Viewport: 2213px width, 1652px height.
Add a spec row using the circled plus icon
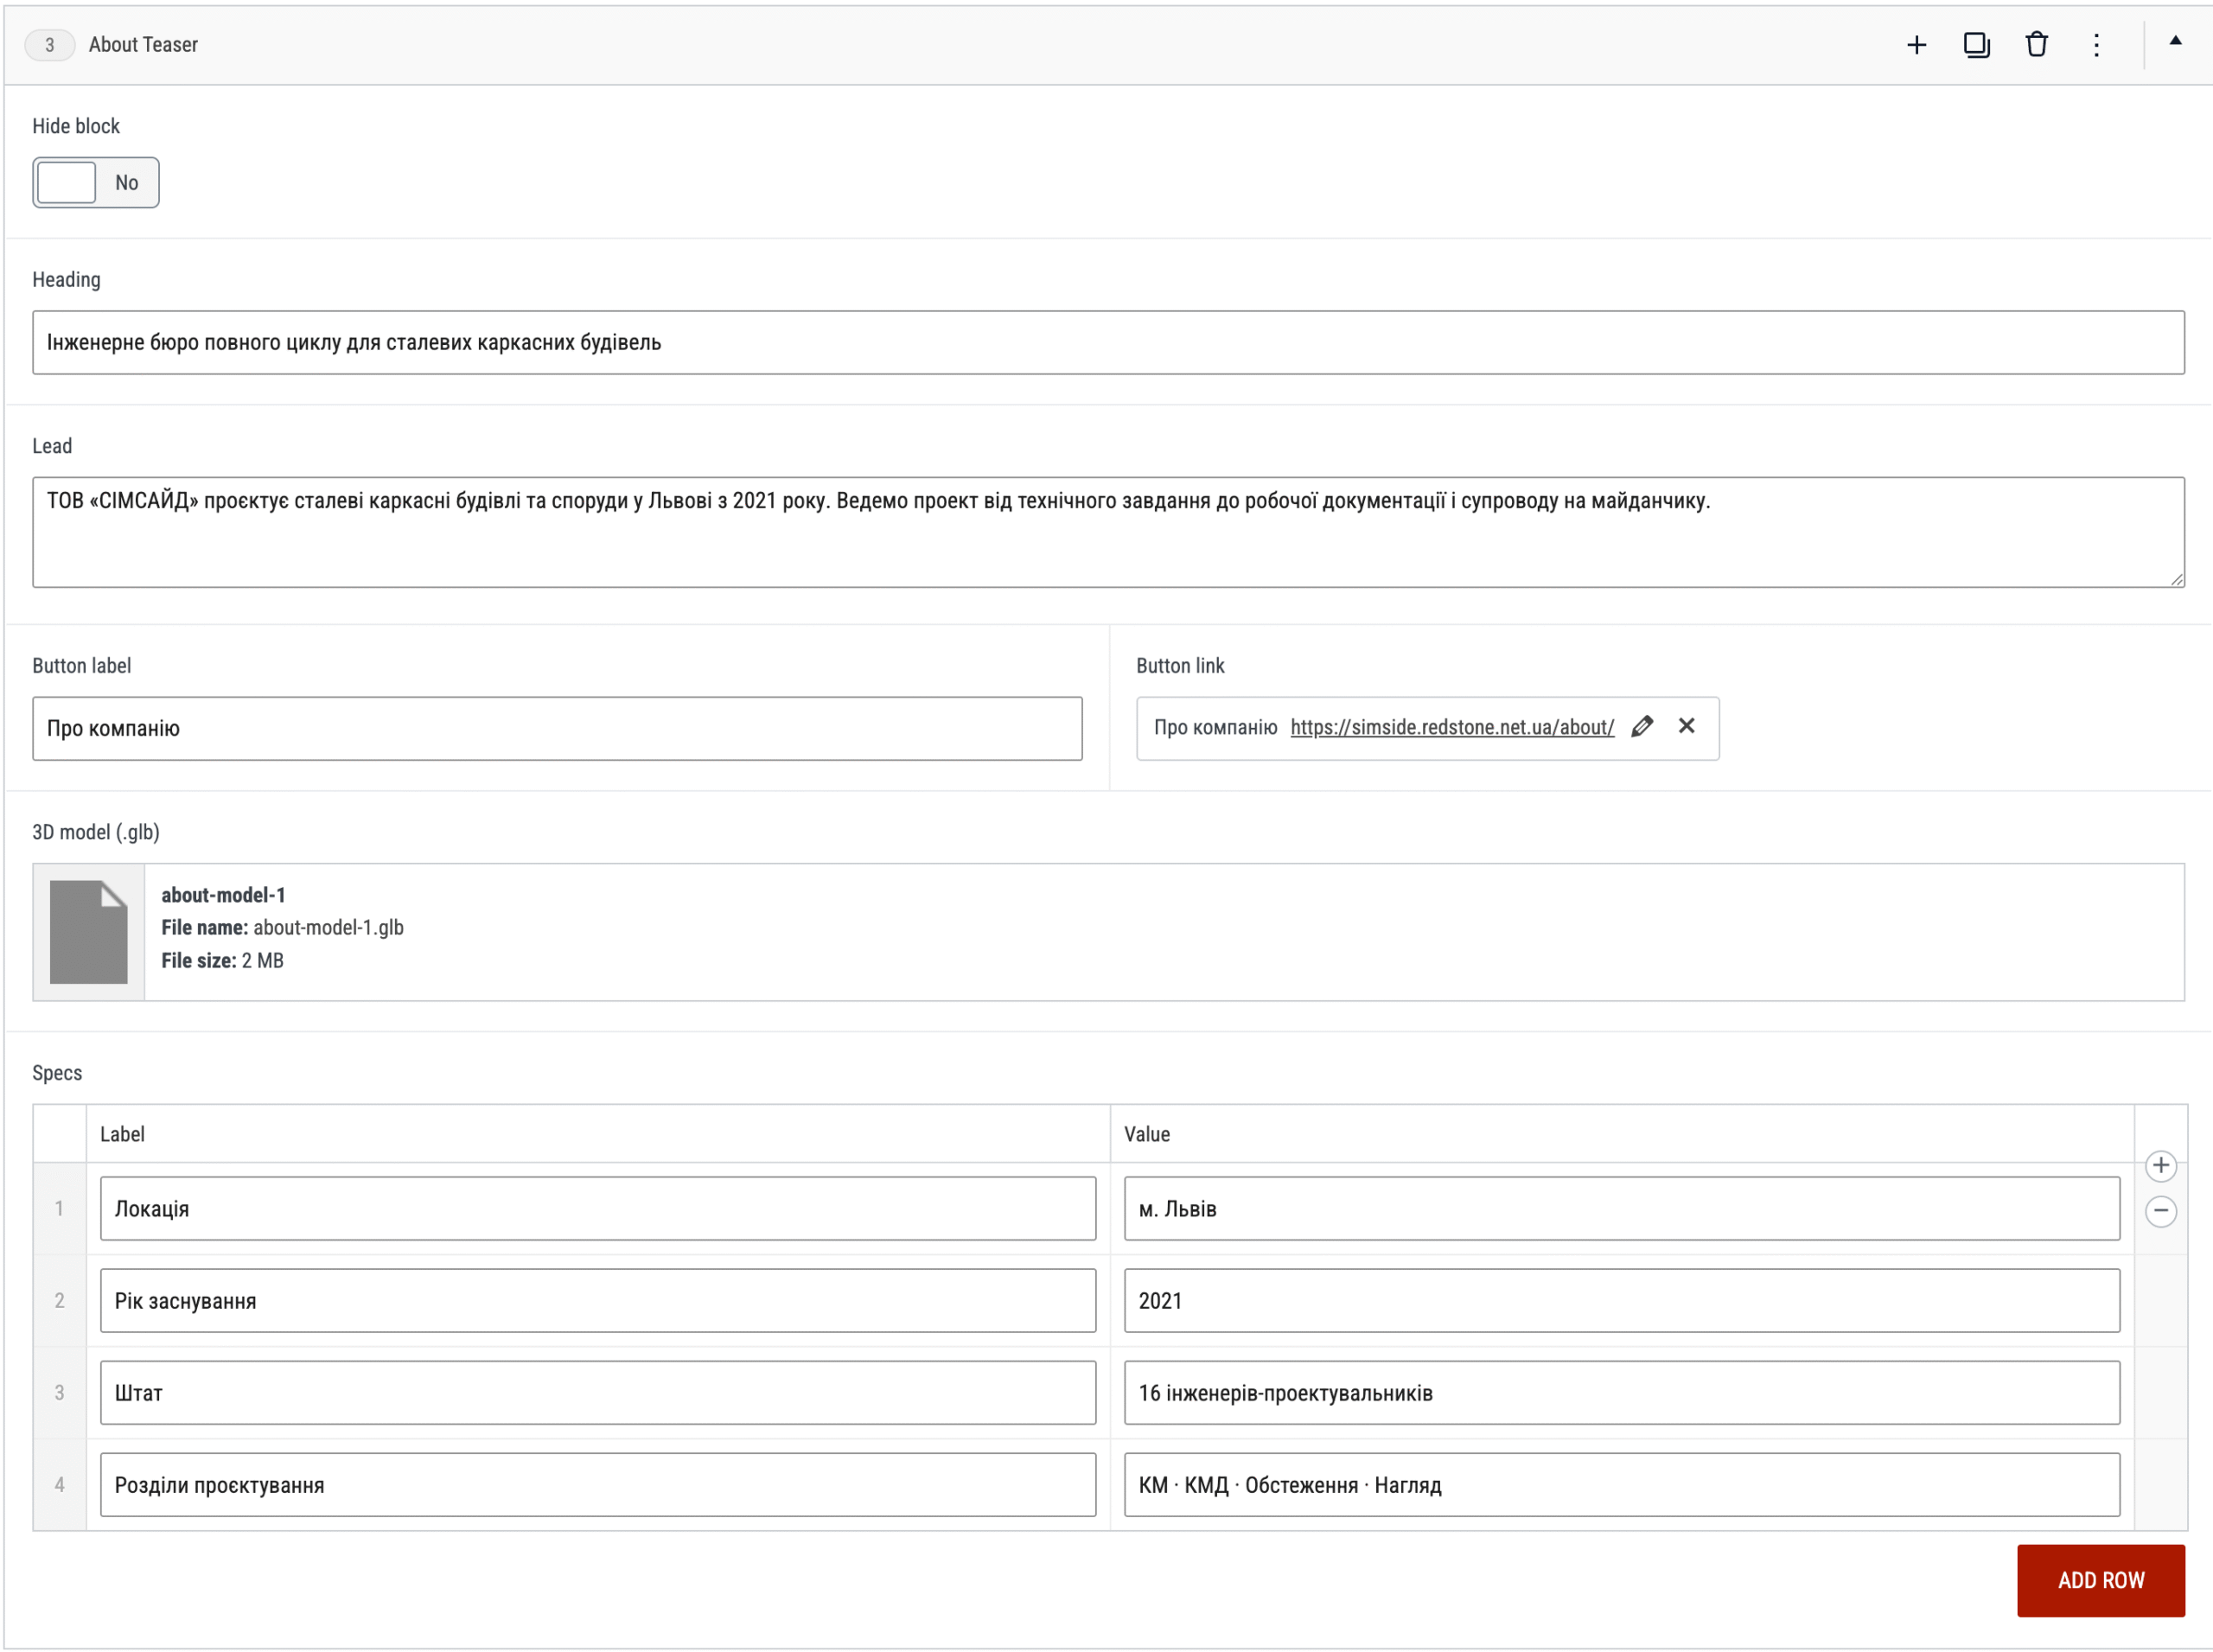2160,1166
